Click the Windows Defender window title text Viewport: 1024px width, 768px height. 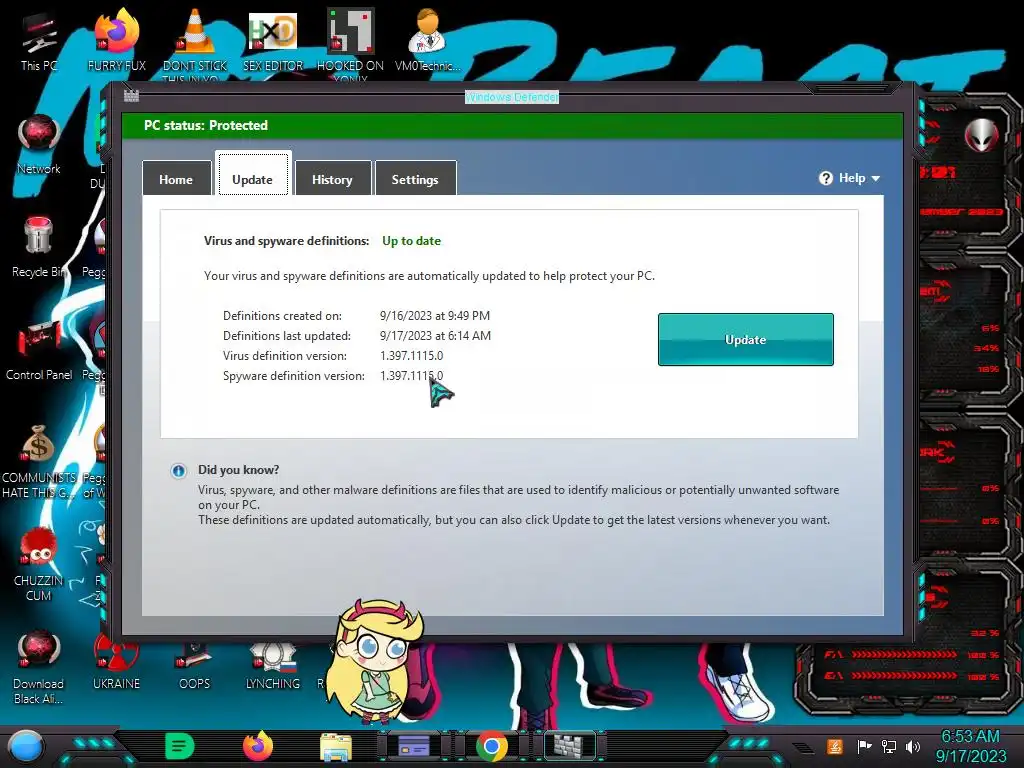511,97
